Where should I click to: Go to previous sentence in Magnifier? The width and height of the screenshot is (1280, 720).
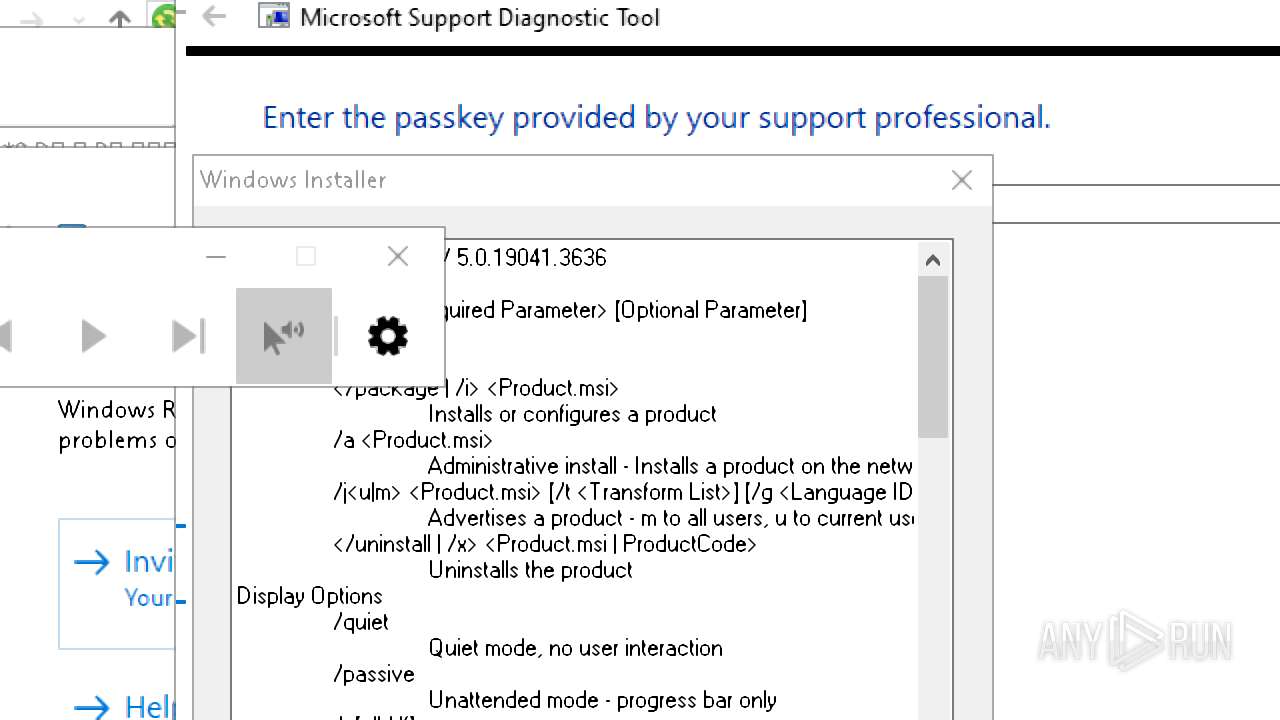coord(6,336)
